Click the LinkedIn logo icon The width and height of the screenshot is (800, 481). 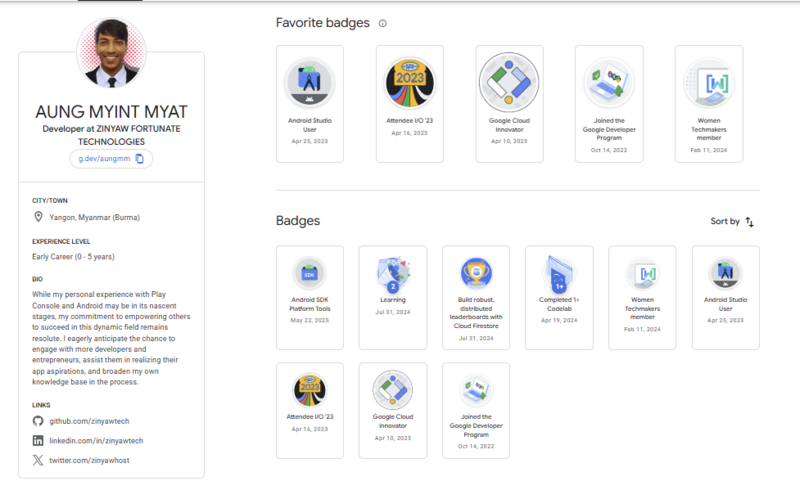(x=38, y=440)
